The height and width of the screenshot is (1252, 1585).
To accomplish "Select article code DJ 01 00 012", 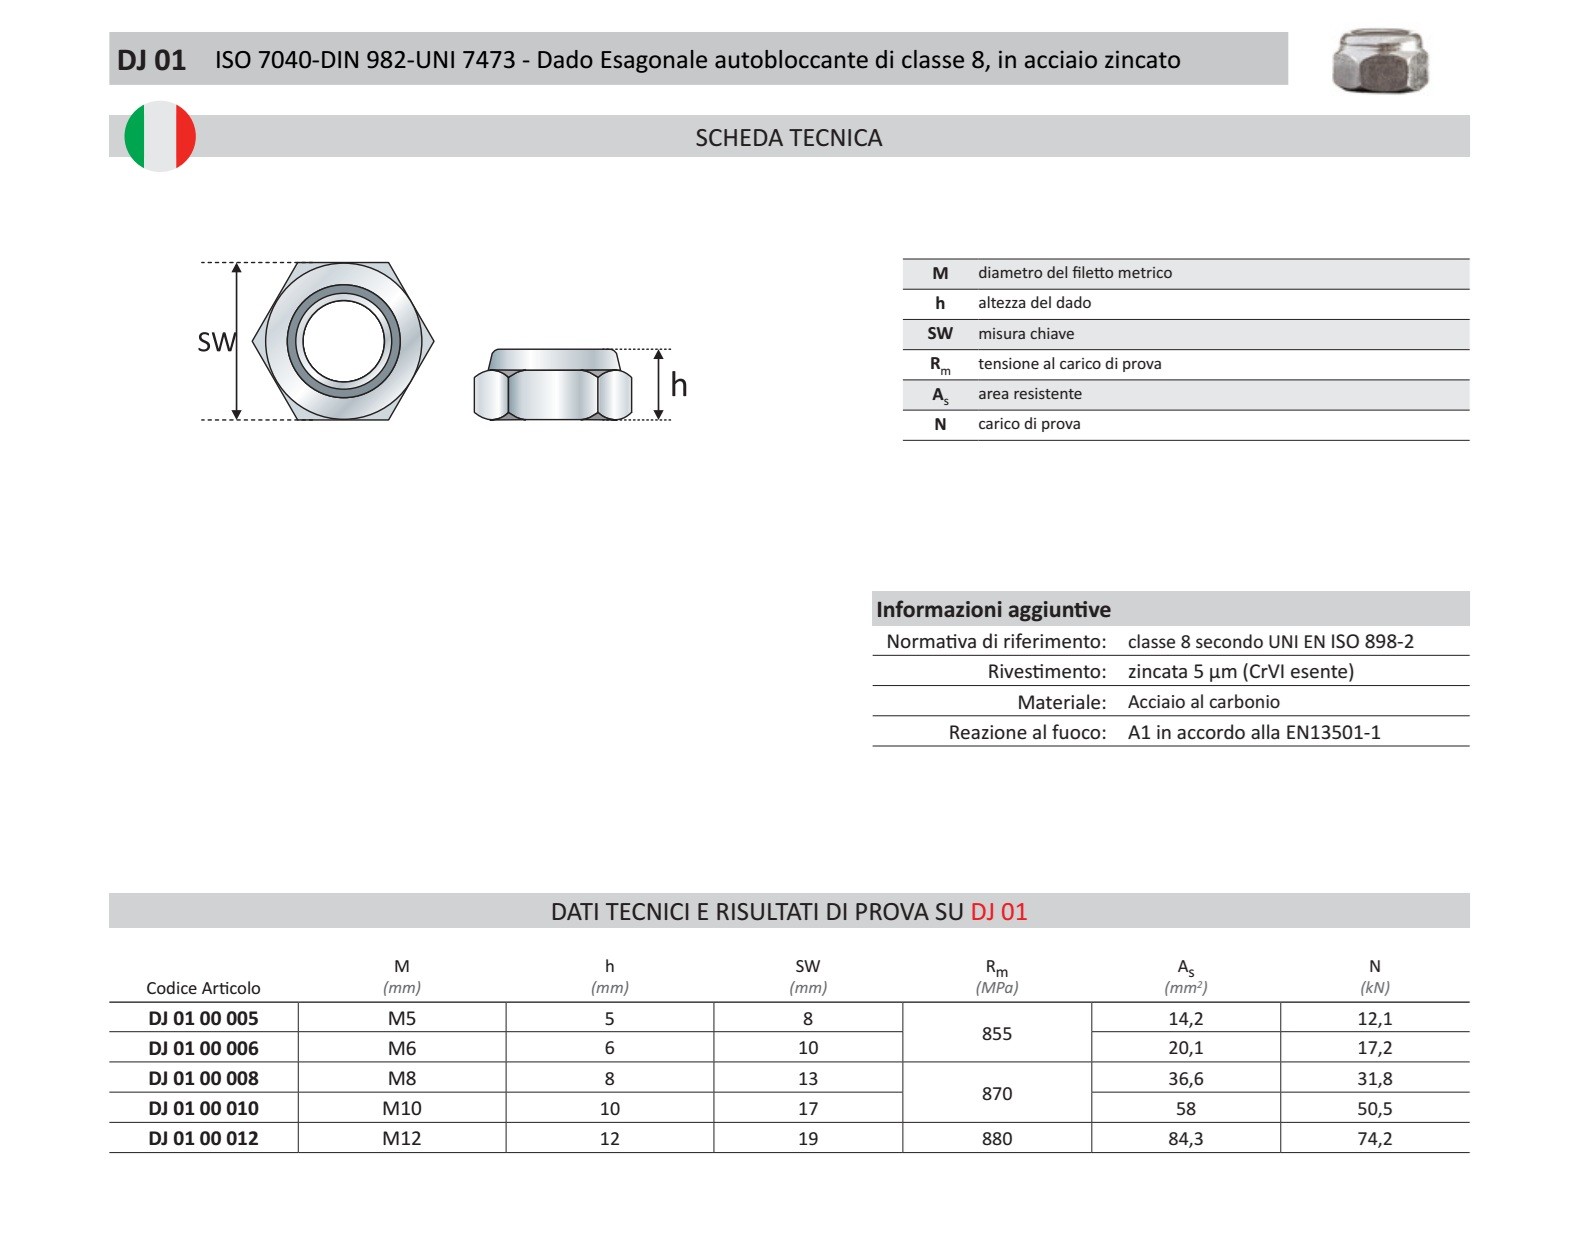I will (203, 1138).
